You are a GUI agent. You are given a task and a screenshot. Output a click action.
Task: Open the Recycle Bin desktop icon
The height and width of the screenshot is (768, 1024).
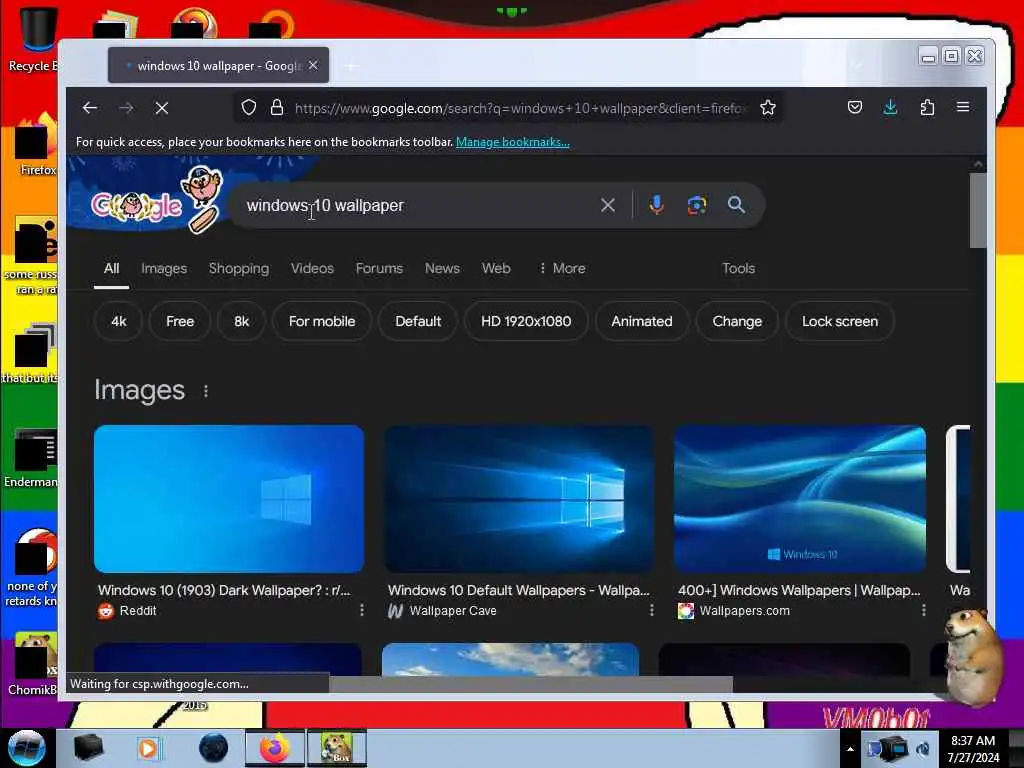pos(33,39)
